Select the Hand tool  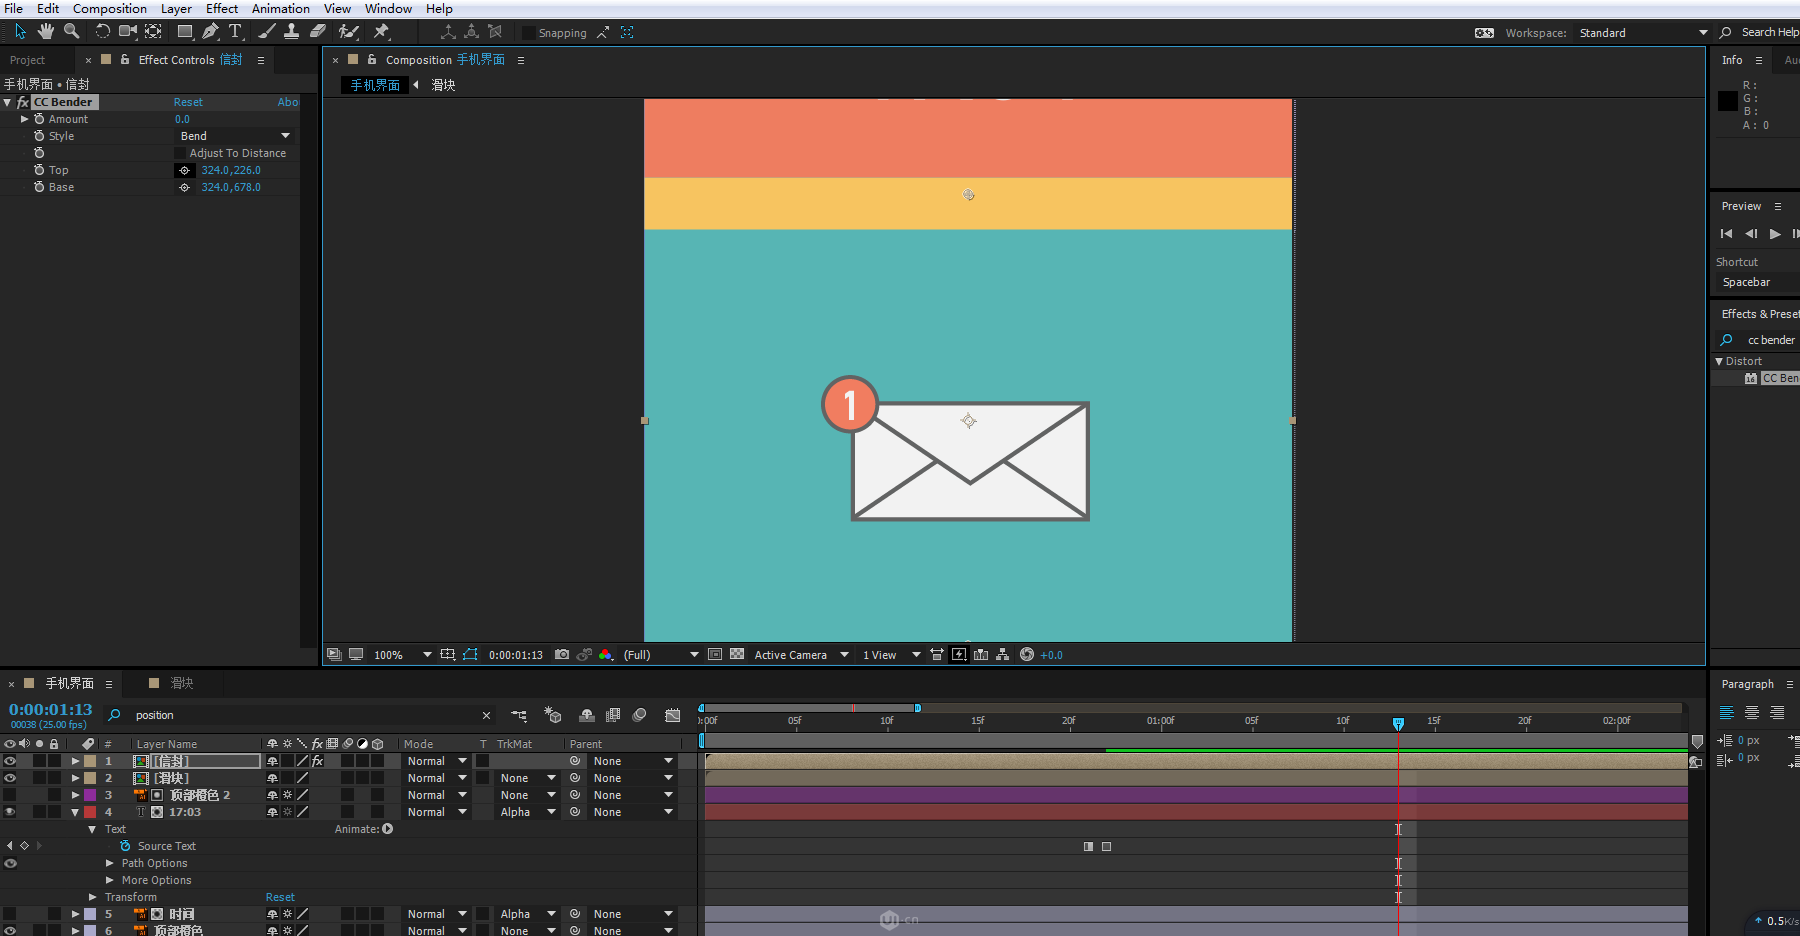46,32
